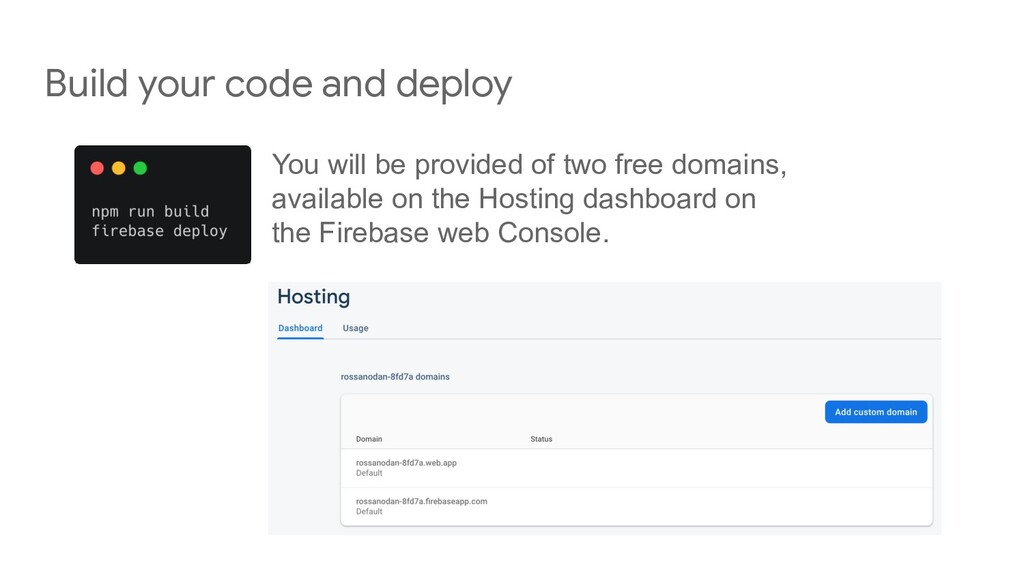Open the Dashboard tab in Hosting
Image resolution: width=1024 pixels, height=576 pixels.
[300, 328]
